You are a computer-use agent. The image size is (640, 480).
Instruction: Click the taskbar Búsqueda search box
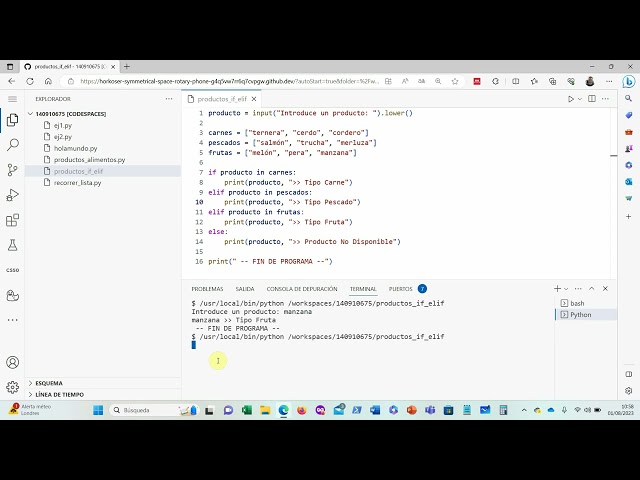pos(153,410)
